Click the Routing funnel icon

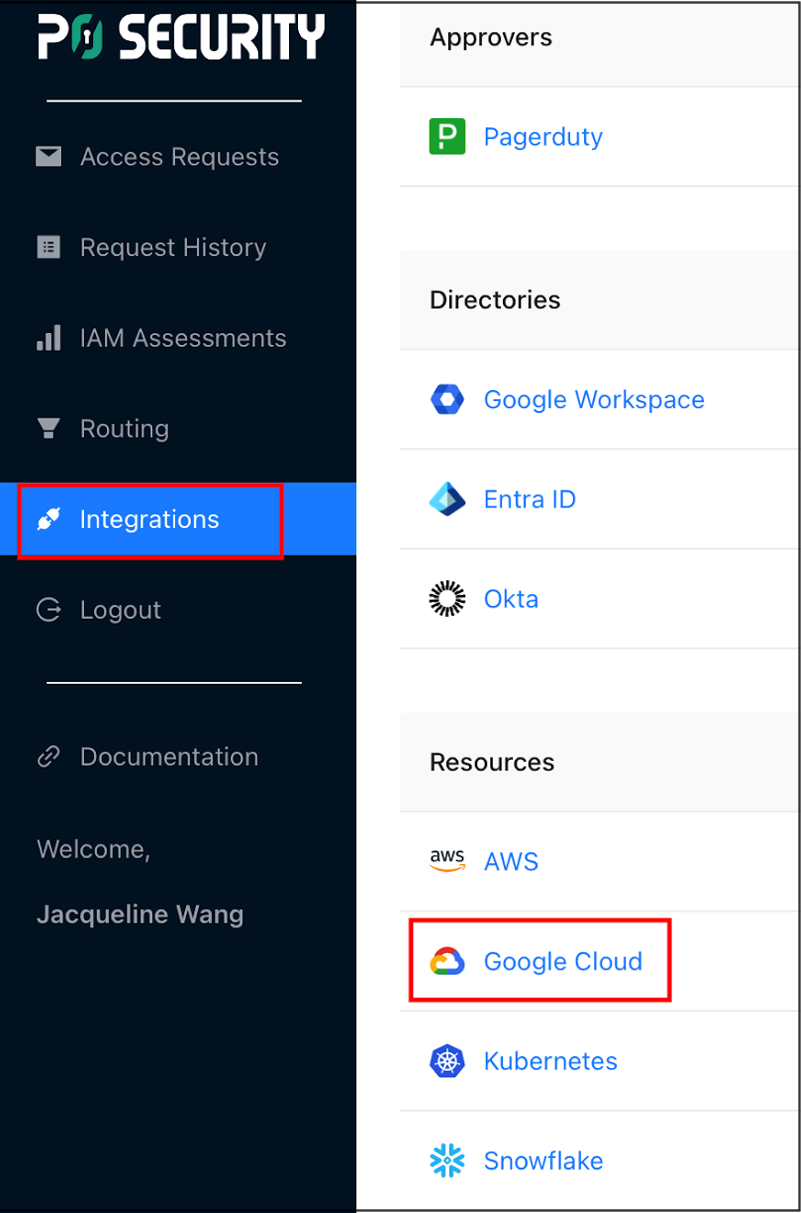tap(49, 428)
